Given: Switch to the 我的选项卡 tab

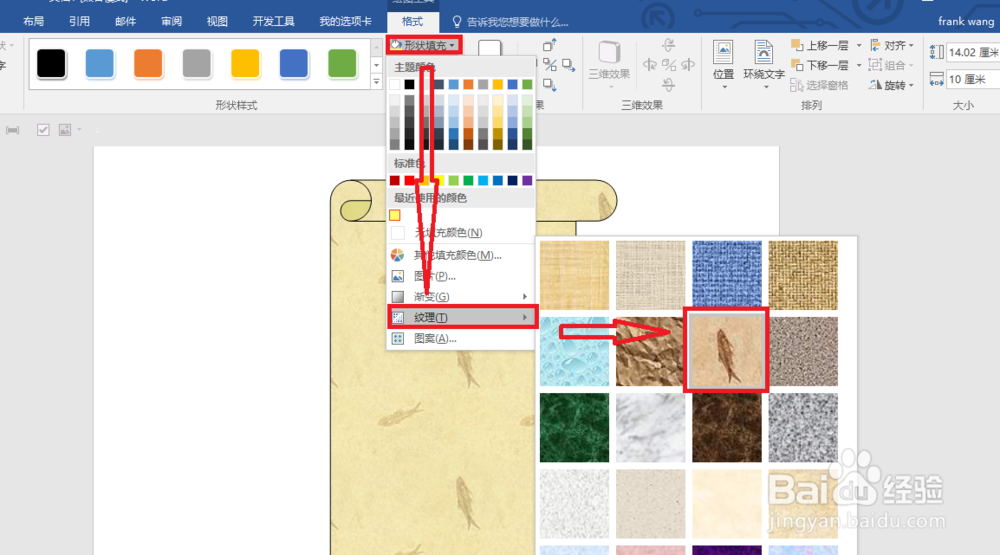Looking at the screenshot, I should (x=345, y=22).
